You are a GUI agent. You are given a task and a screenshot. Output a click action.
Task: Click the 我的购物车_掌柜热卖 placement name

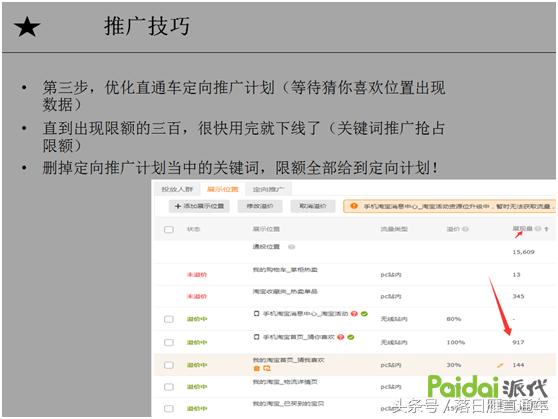(285, 269)
